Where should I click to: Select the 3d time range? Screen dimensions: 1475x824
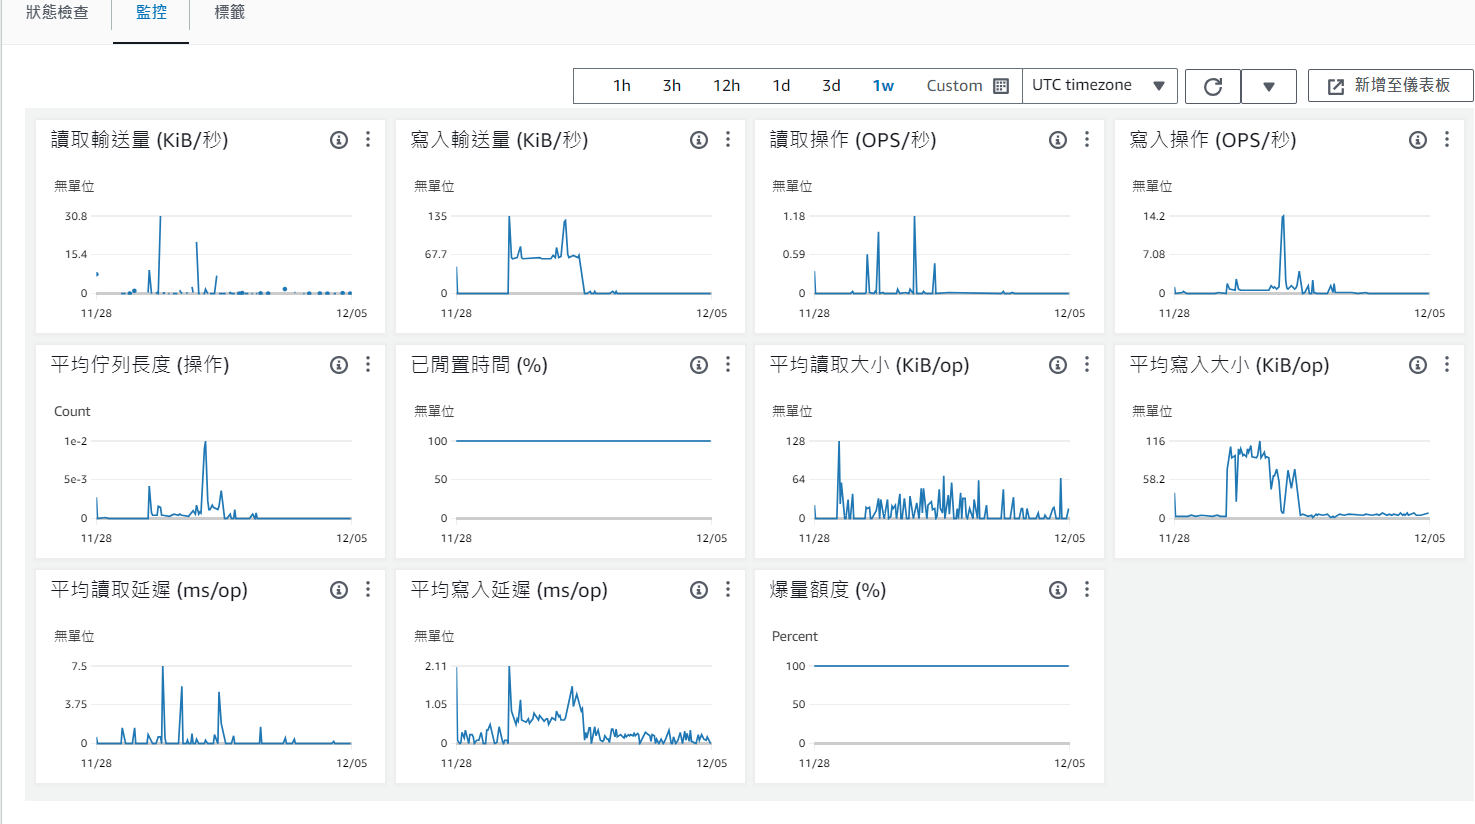pos(831,86)
